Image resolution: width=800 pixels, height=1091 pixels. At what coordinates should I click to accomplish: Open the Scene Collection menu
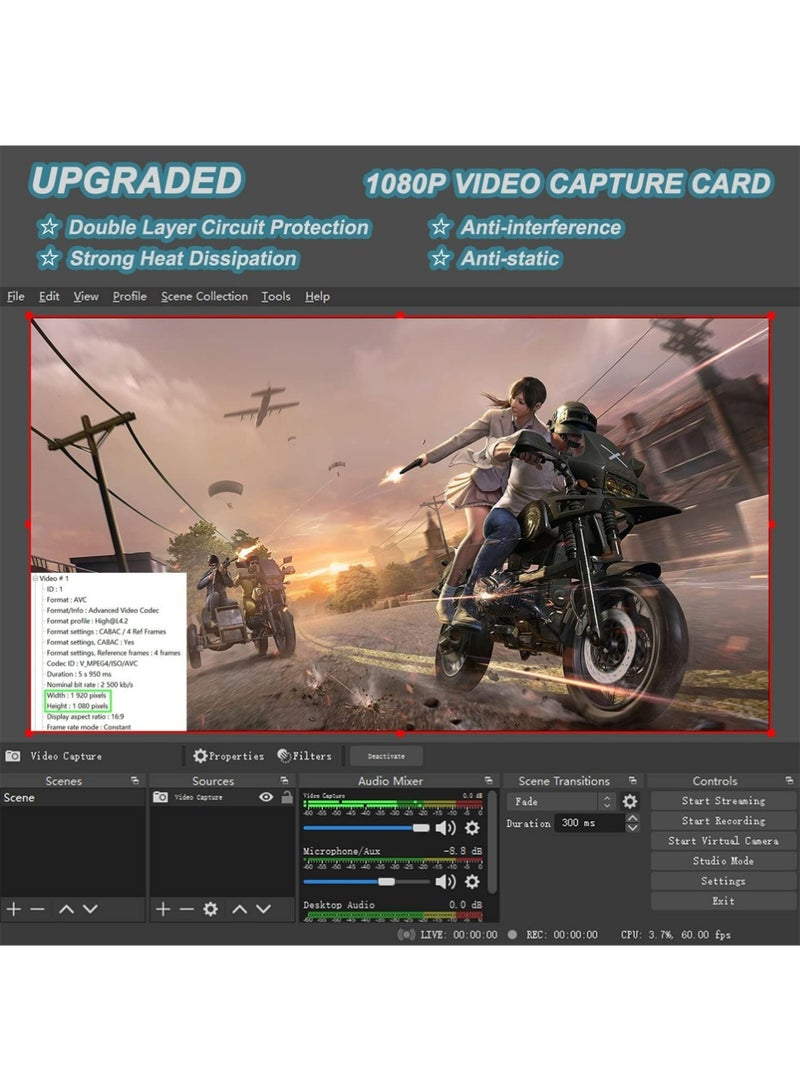click(204, 296)
